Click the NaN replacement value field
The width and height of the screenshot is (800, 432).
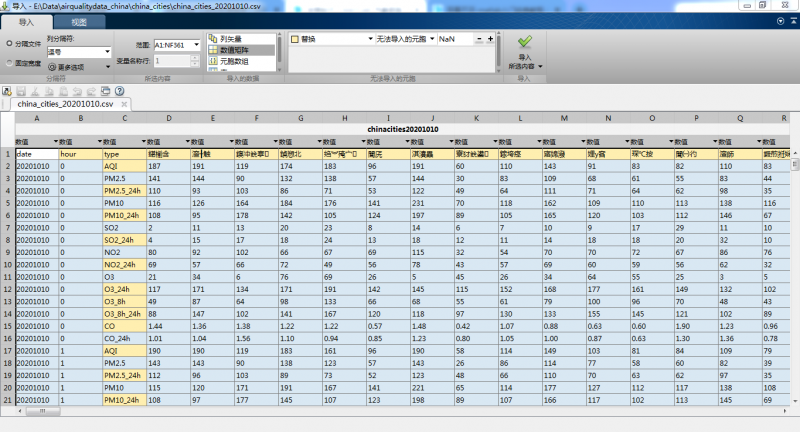(x=453, y=39)
